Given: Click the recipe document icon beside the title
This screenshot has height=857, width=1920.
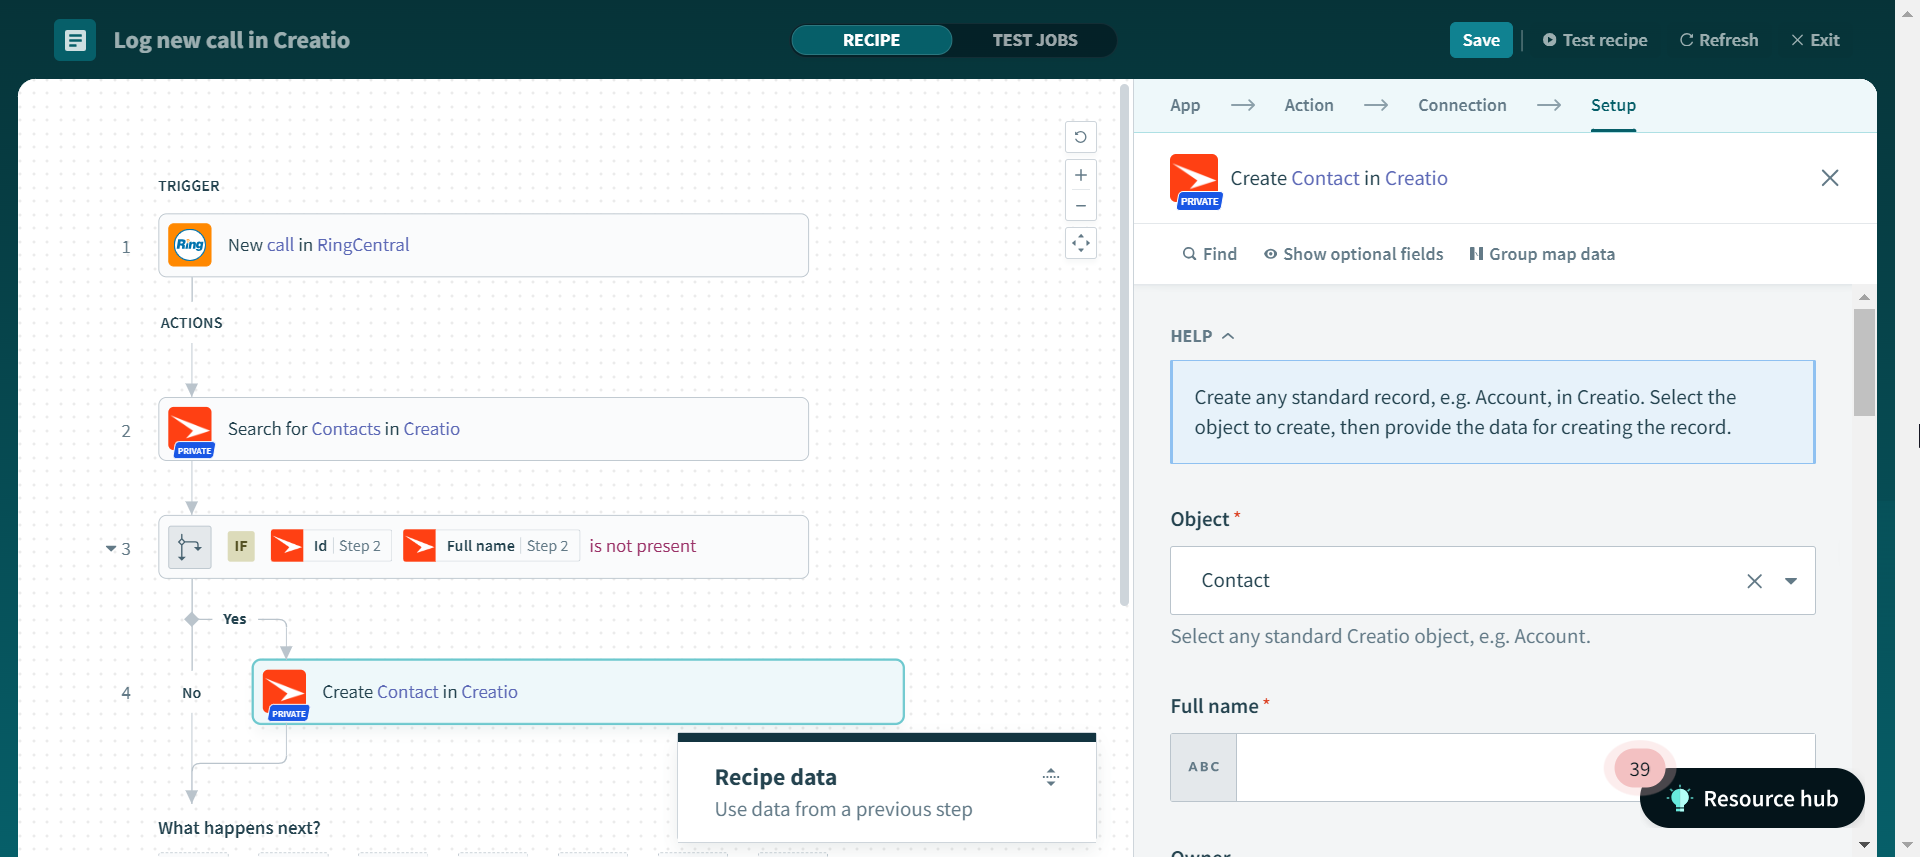Looking at the screenshot, I should (75, 40).
